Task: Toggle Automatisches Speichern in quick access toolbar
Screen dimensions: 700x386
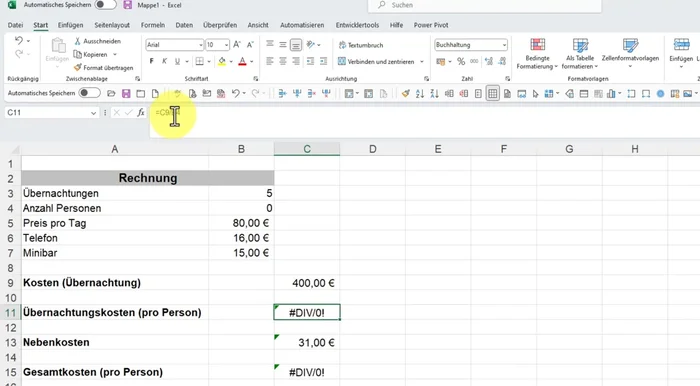Action: pyautogui.click(x=89, y=93)
